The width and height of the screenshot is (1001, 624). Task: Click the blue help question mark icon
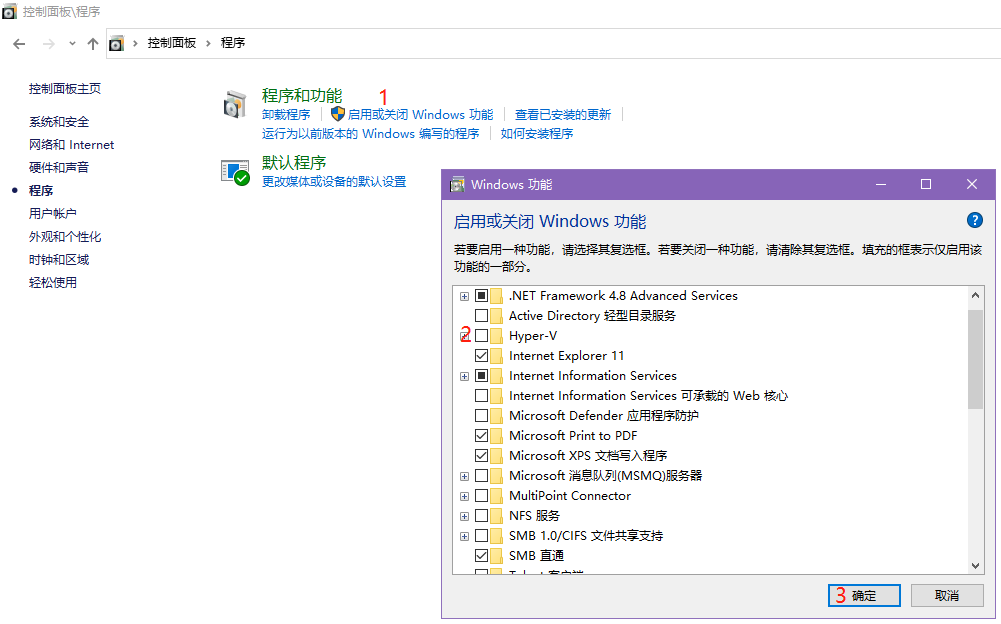click(x=975, y=221)
